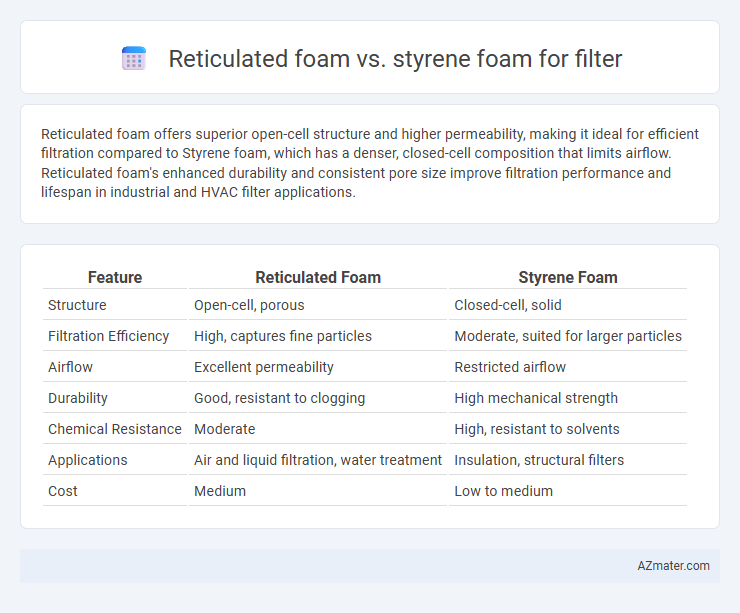The width and height of the screenshot is (740, 613).
Task: Select the 'Structure' row label
Action: pos(77,305)
